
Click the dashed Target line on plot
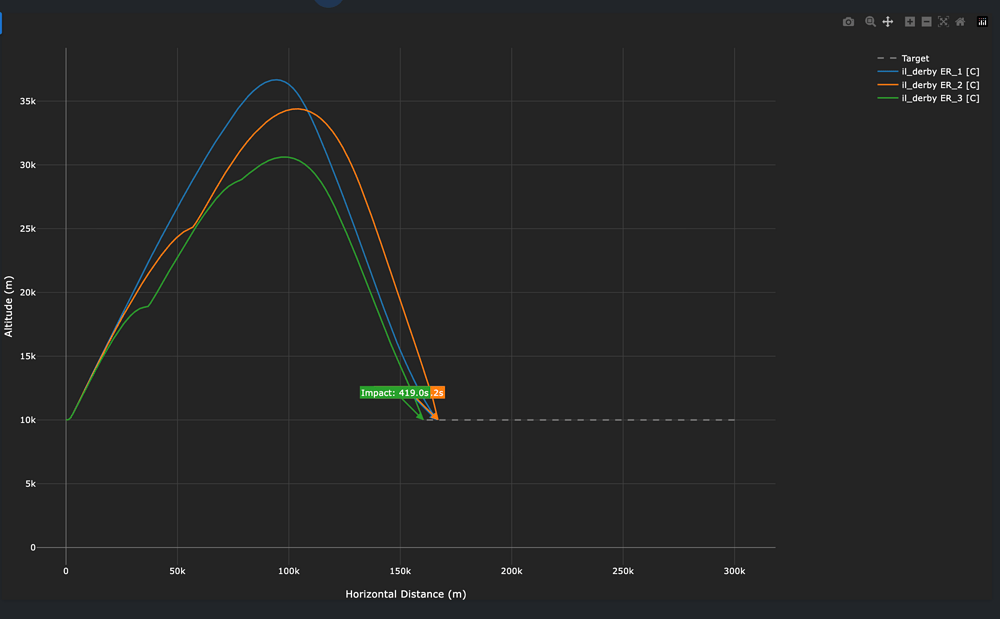click(600, 420)
